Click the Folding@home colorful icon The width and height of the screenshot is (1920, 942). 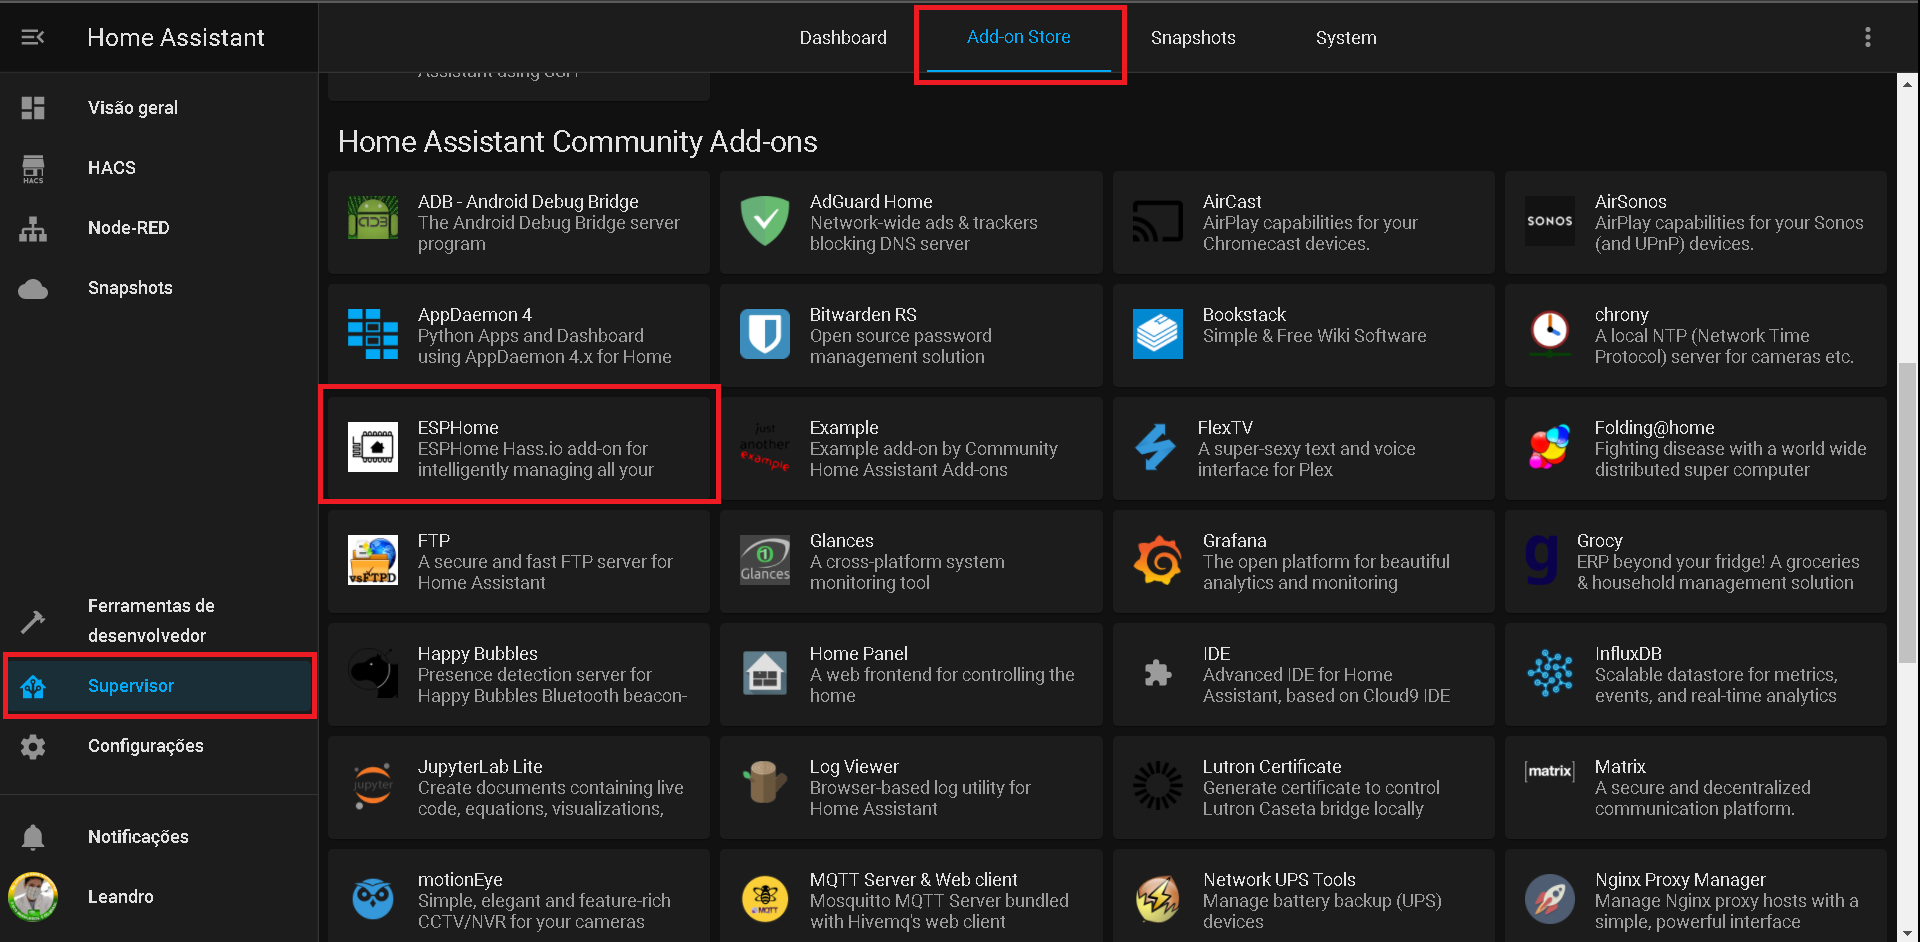[x=1550, y=448]
